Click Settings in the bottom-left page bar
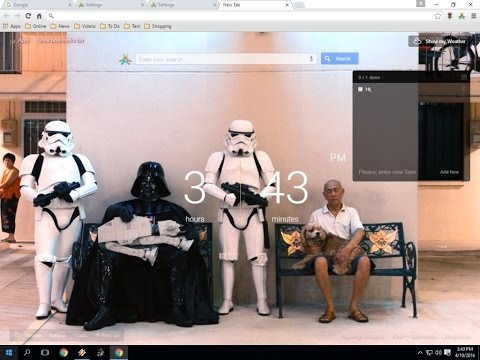 [57, 335]
